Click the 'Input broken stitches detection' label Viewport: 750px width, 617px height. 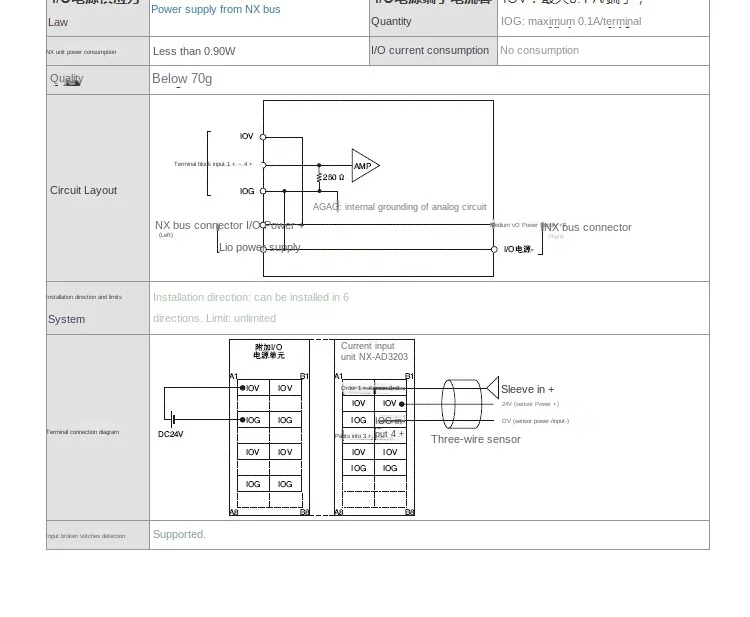pos(86,536)
